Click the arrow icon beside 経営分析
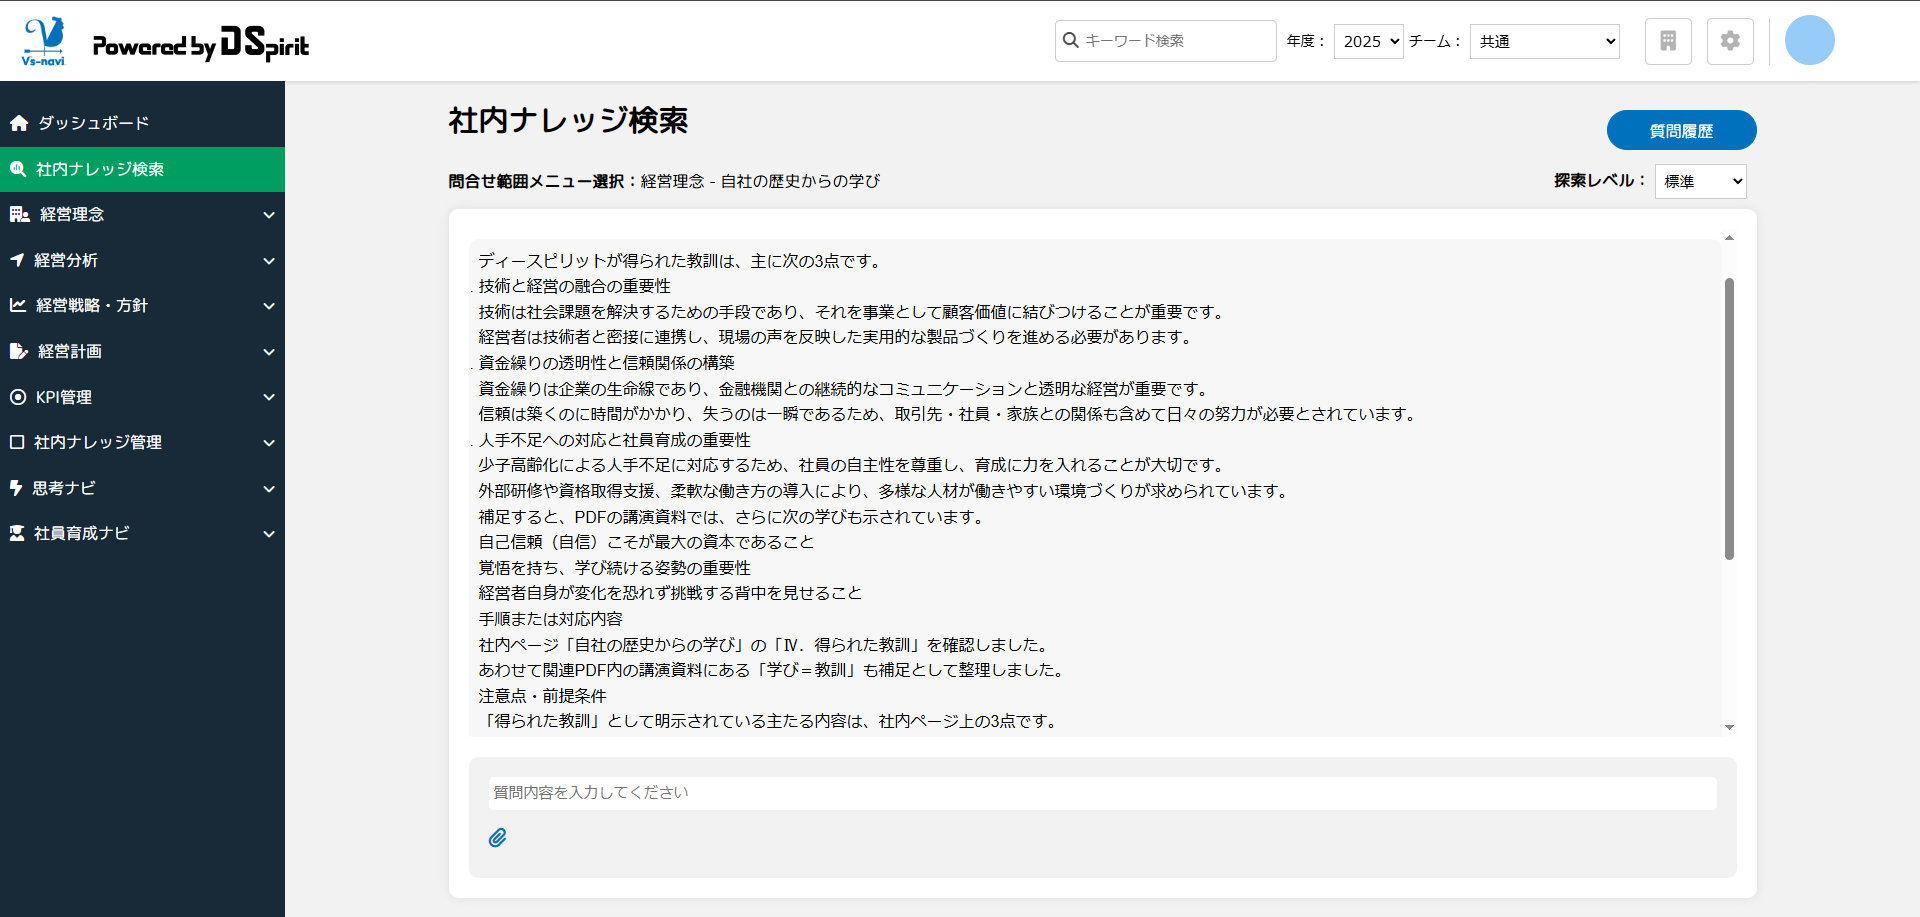The height and width of the screenshot is (917, 1920). click(x=17, y=260)
